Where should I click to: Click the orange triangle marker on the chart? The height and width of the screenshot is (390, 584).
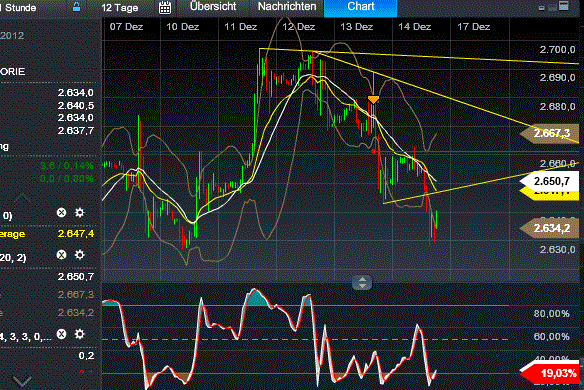(373, 99)
